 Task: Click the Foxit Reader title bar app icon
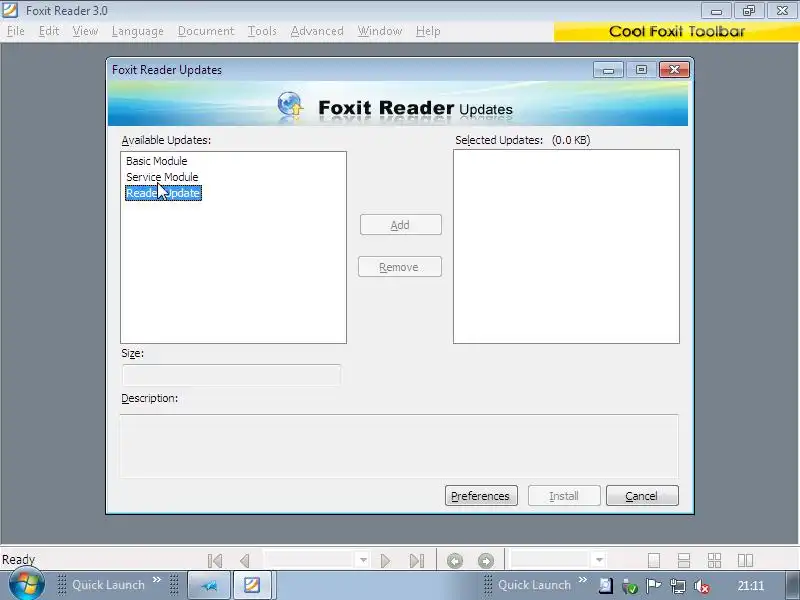coord(10,10)
